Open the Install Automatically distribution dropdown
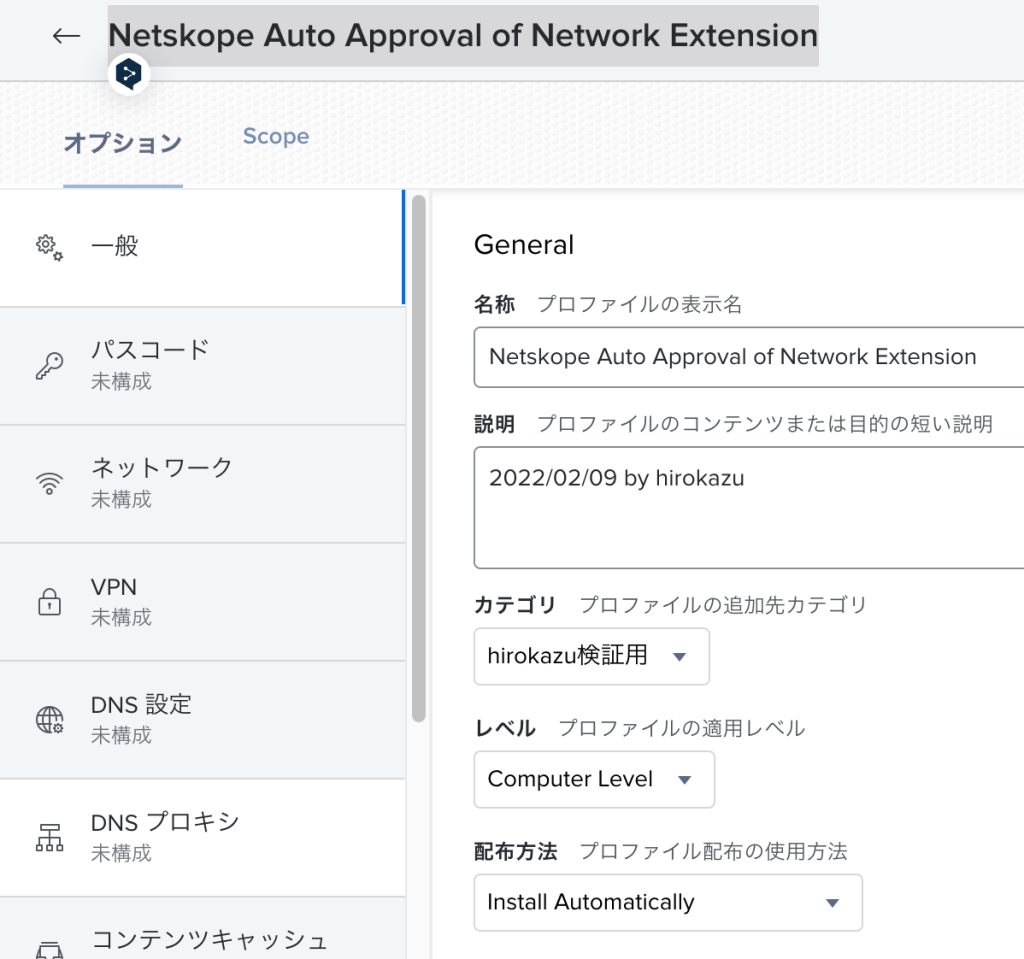Viewport: 1024px width, 959px height. coord(668,902)
